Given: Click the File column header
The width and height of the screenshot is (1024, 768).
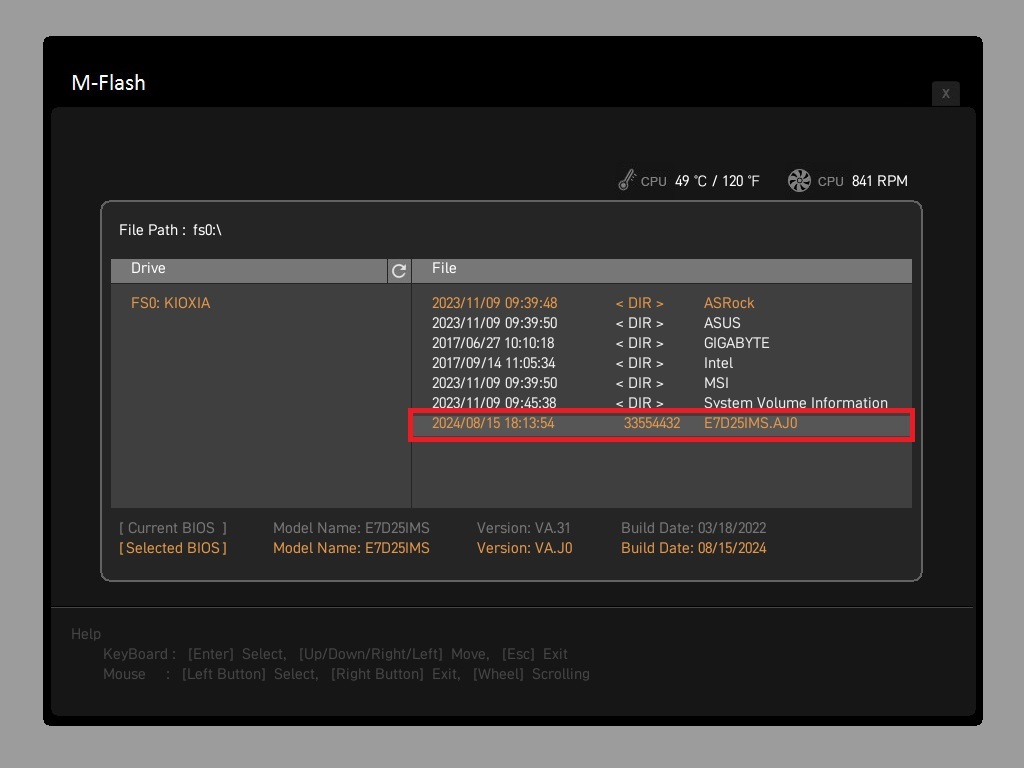Looking at the screenshot, I should tap(444, 268).
